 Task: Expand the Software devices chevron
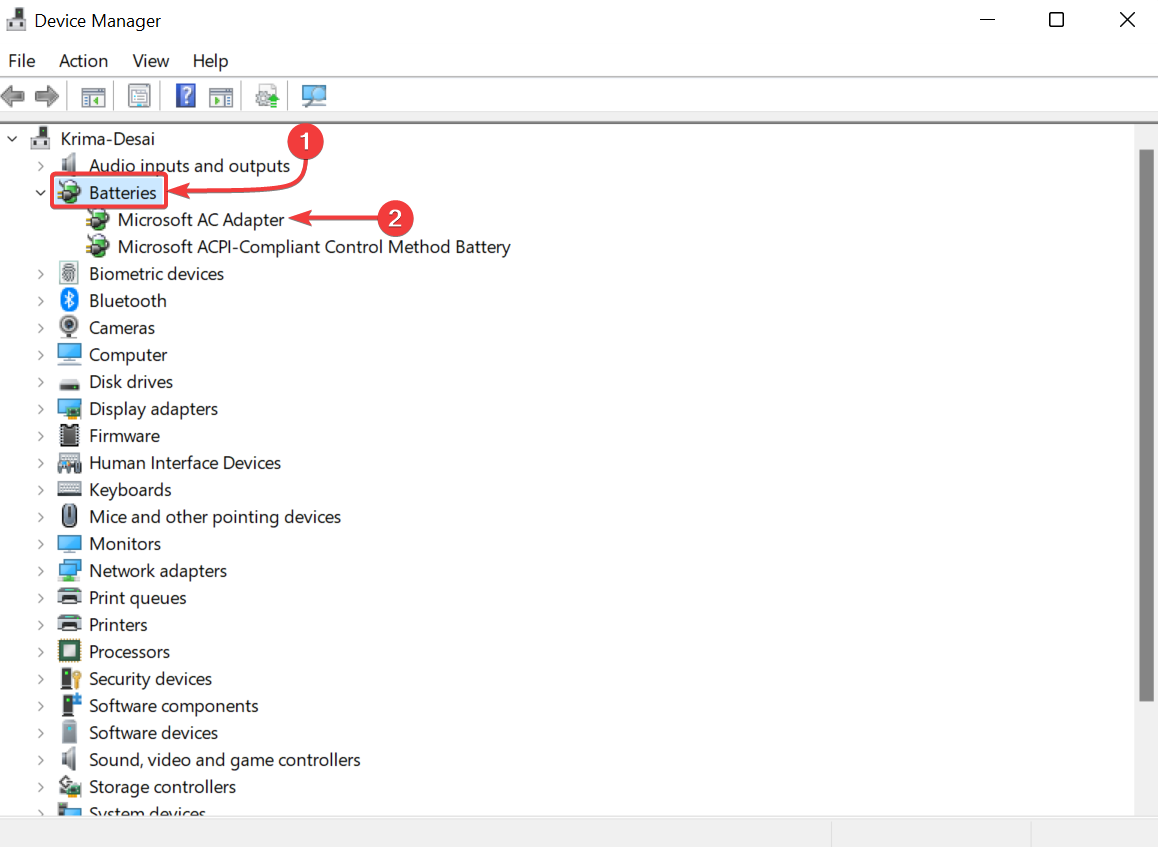41,733
